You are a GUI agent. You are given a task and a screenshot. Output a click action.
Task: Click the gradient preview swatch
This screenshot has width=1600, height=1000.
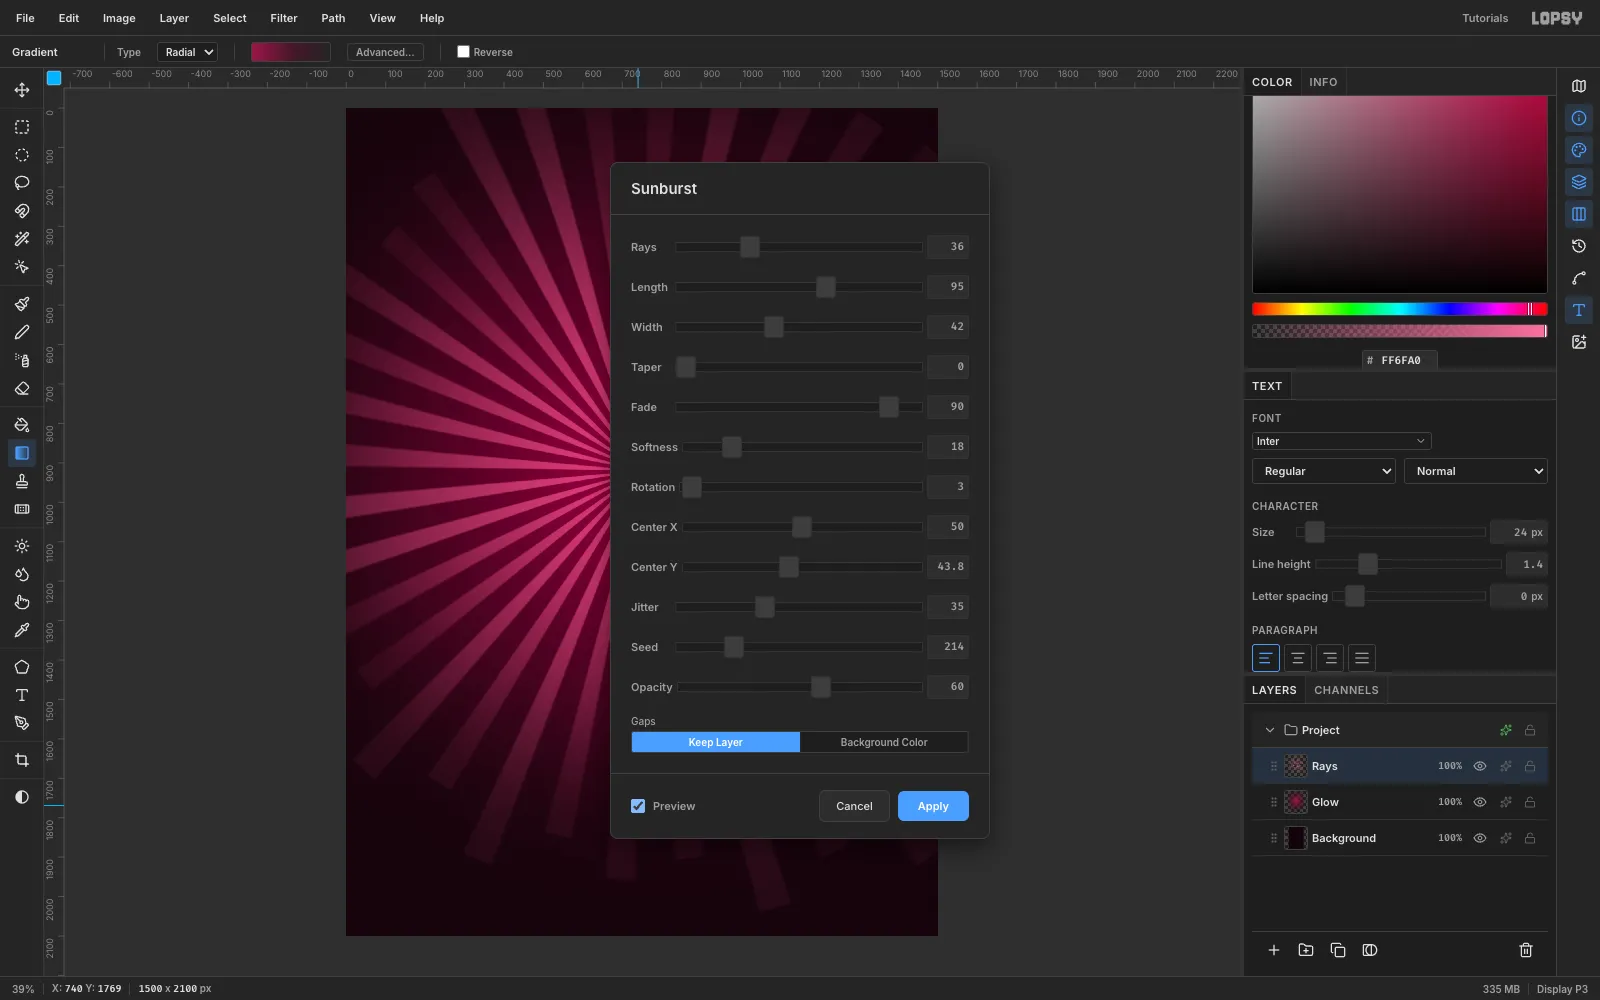[x=291, y=52]
